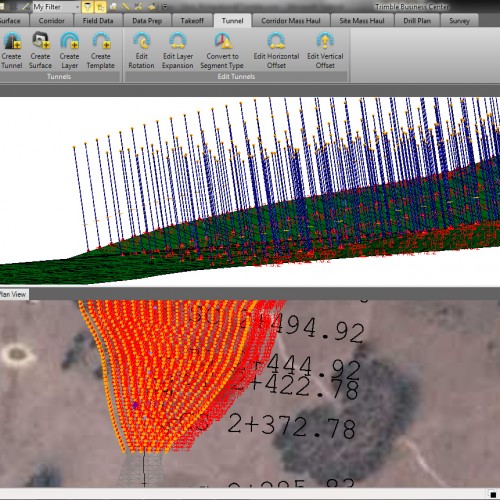This screenshot has width=500, height=500.
Task: Click the white cloud-like icon in quick toolbar
Action: click(x=113, y=6)
